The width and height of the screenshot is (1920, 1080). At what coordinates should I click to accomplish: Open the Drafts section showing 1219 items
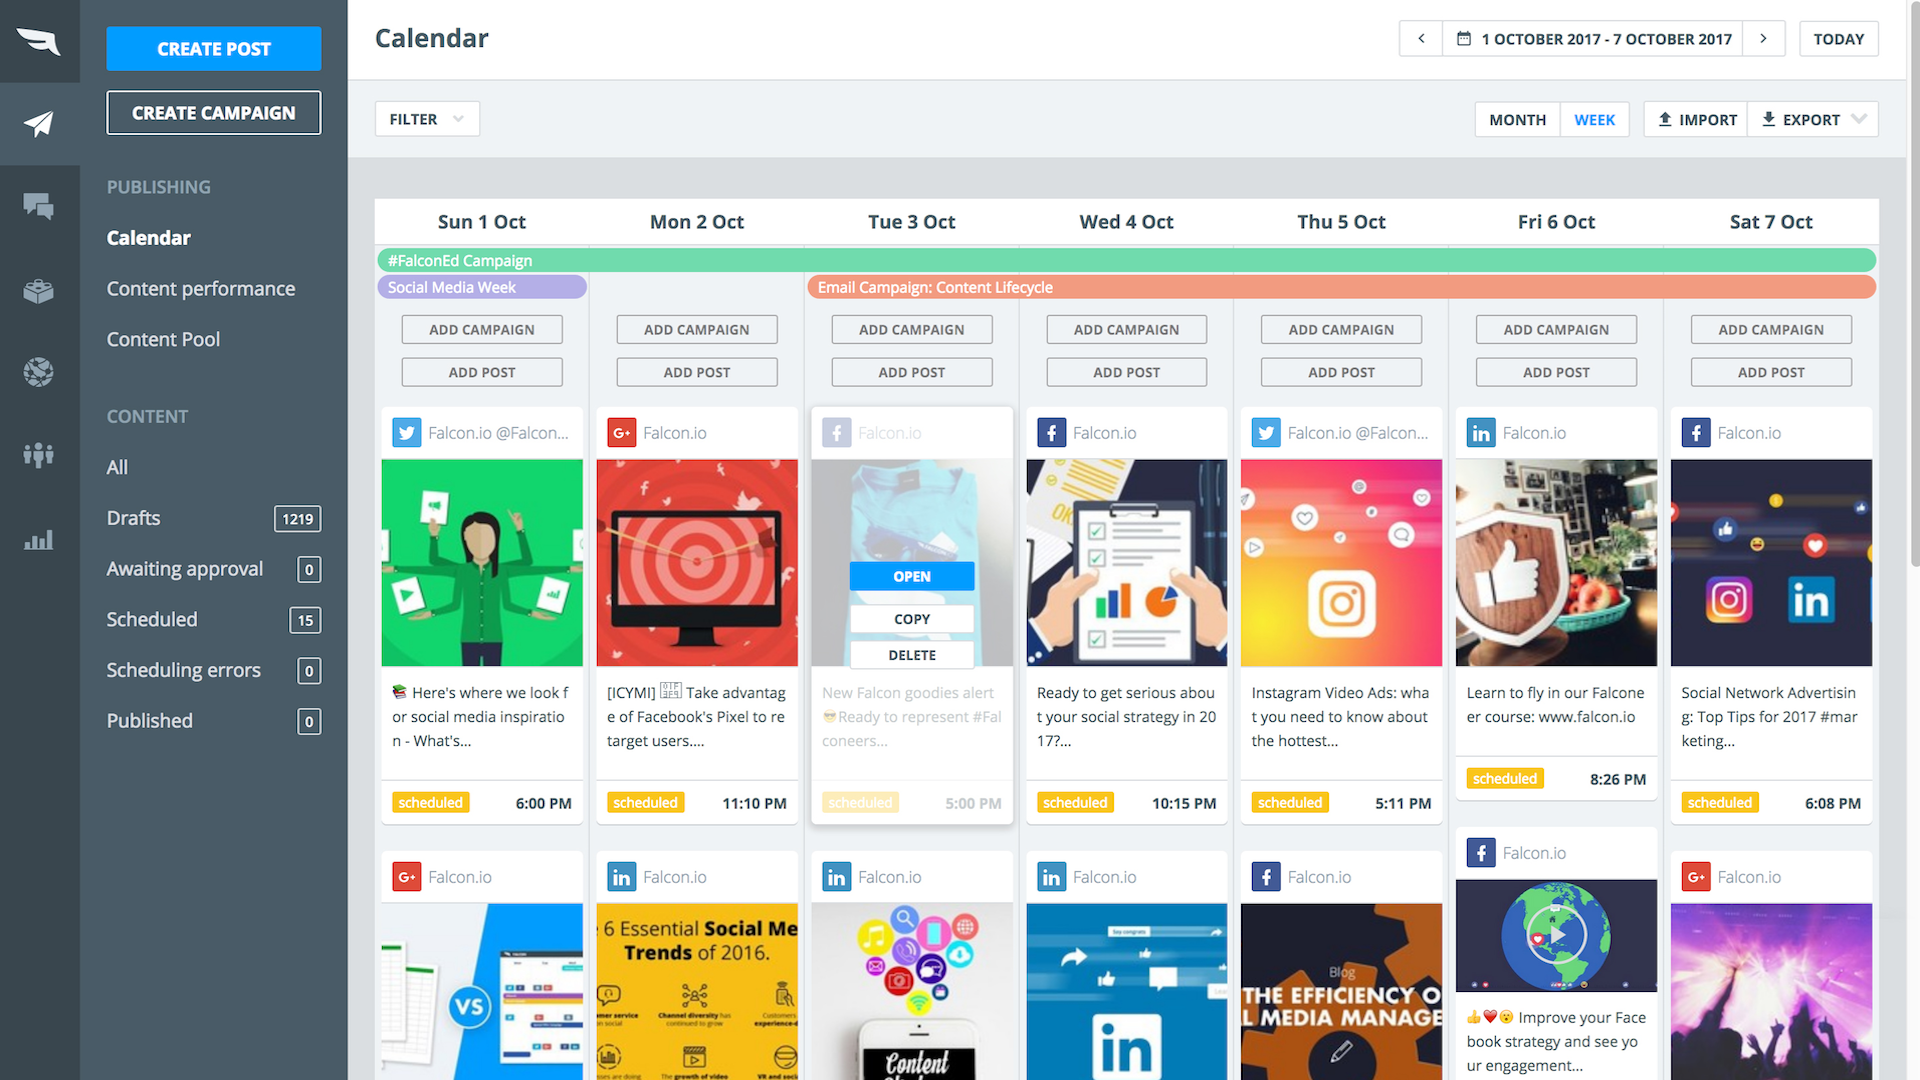pos(133,518)
